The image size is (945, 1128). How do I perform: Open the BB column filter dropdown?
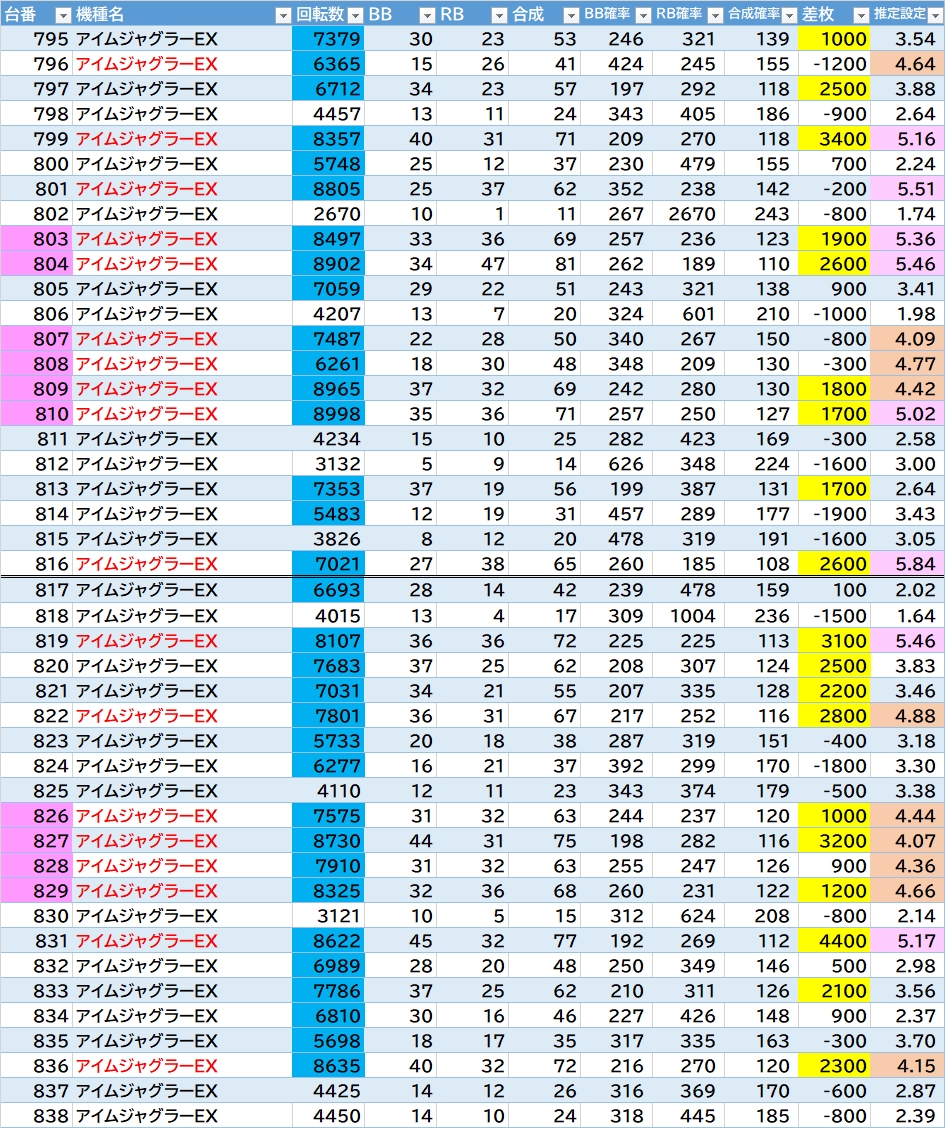[426, 15]
